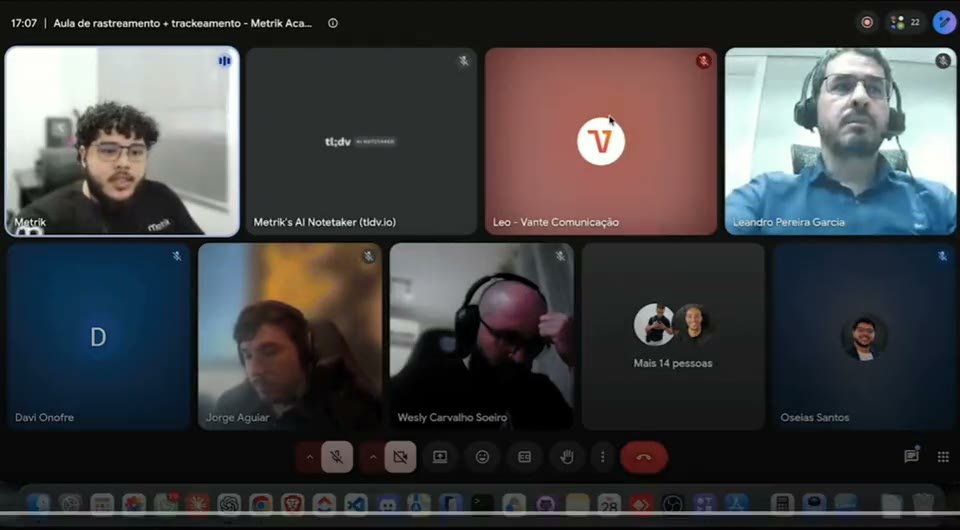Open more options three-dot menu
Image resolution: width=960 pixels, height=530 pixels.
602,457
